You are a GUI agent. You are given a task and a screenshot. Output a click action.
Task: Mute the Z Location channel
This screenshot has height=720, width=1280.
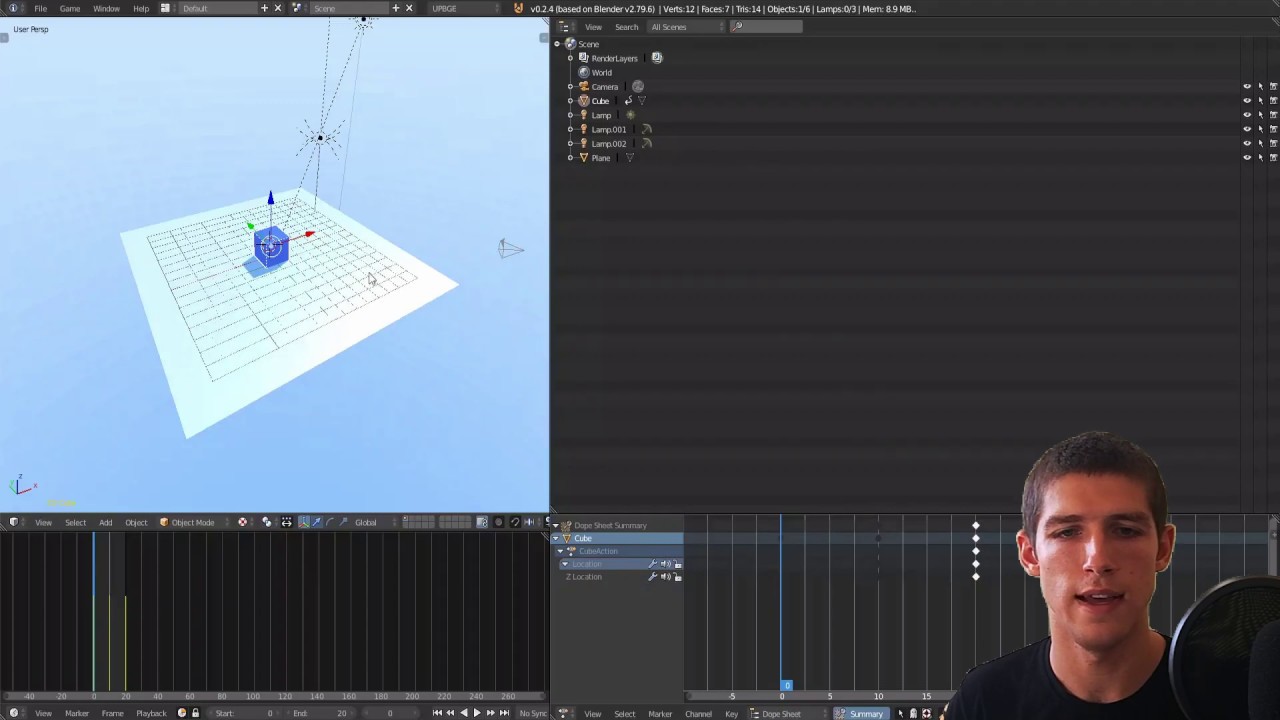coord(666,577)
